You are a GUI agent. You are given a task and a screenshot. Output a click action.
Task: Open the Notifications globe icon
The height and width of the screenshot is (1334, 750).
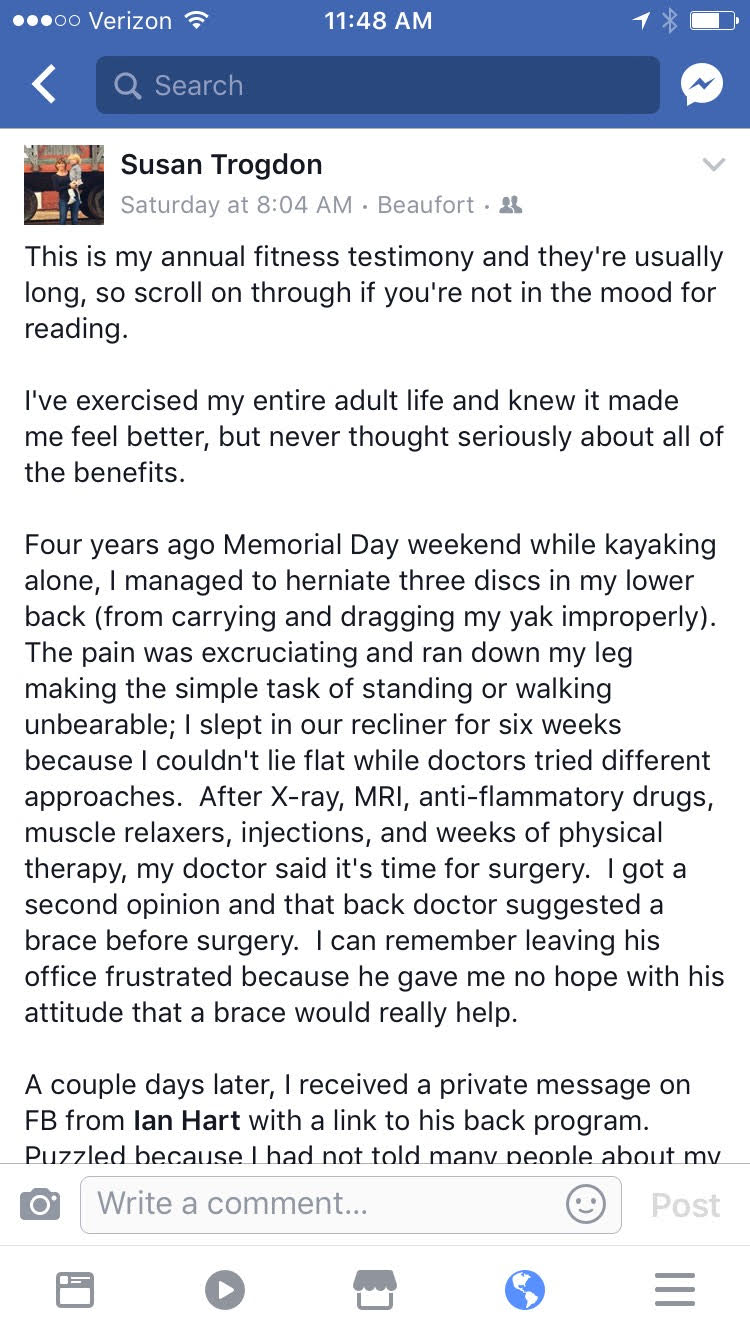click(x=525, y=1290)
